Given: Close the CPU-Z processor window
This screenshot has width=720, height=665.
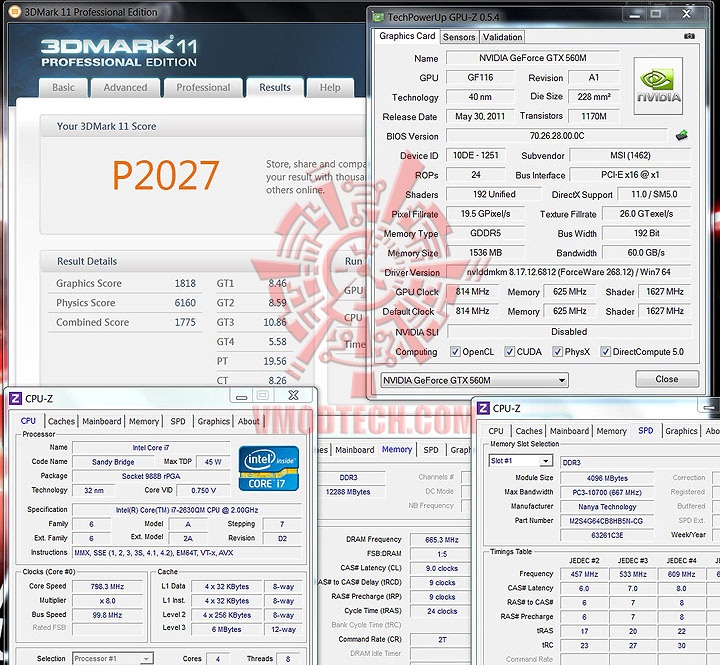Looking at the screenshot, I should 293,395.
